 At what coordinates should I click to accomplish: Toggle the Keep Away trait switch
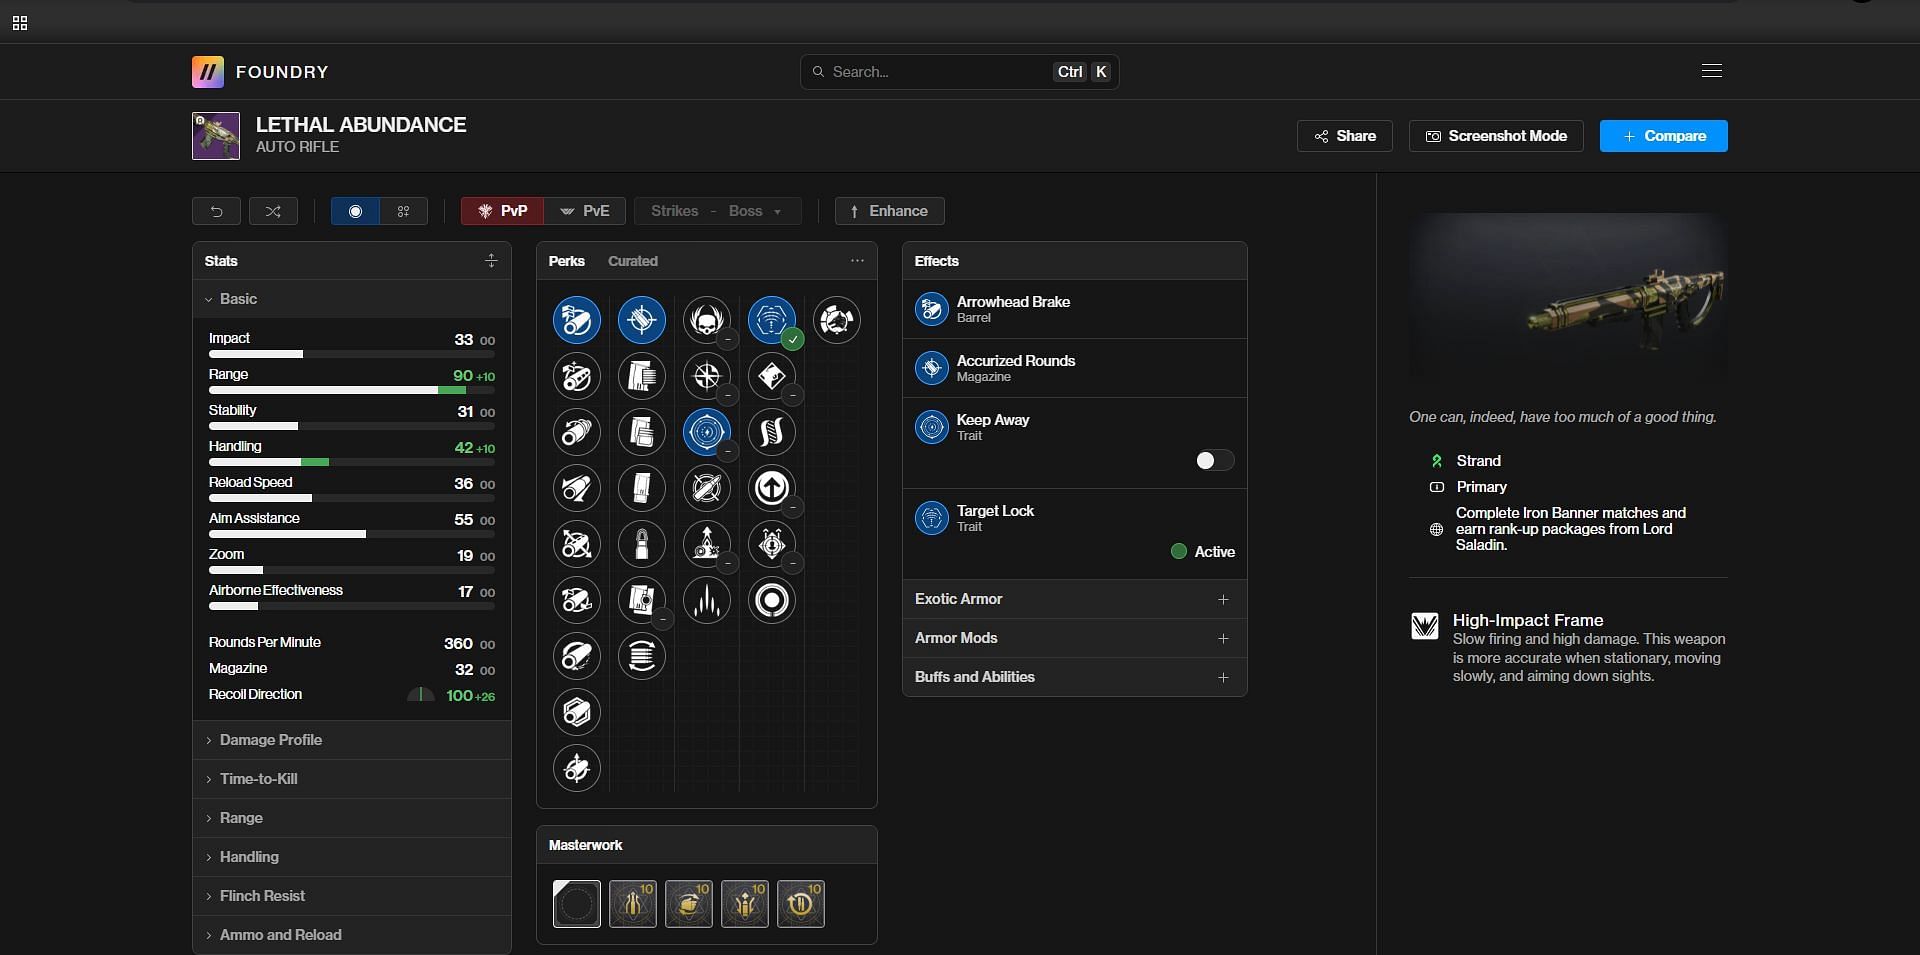(x=1215, y=460)
